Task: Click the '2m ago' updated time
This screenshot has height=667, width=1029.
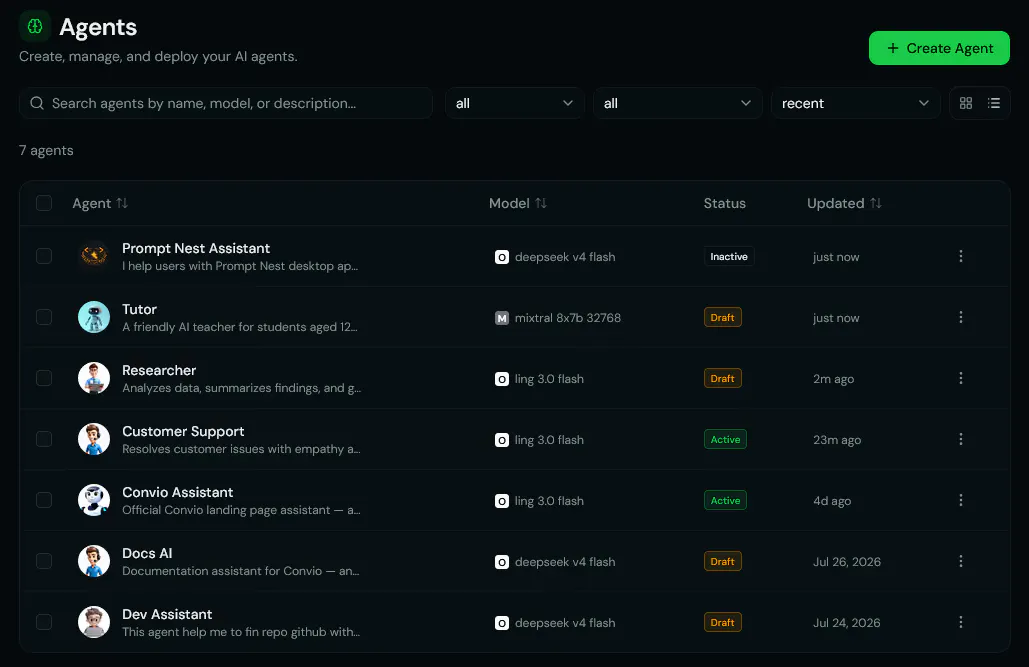Action: click(833, 379)
